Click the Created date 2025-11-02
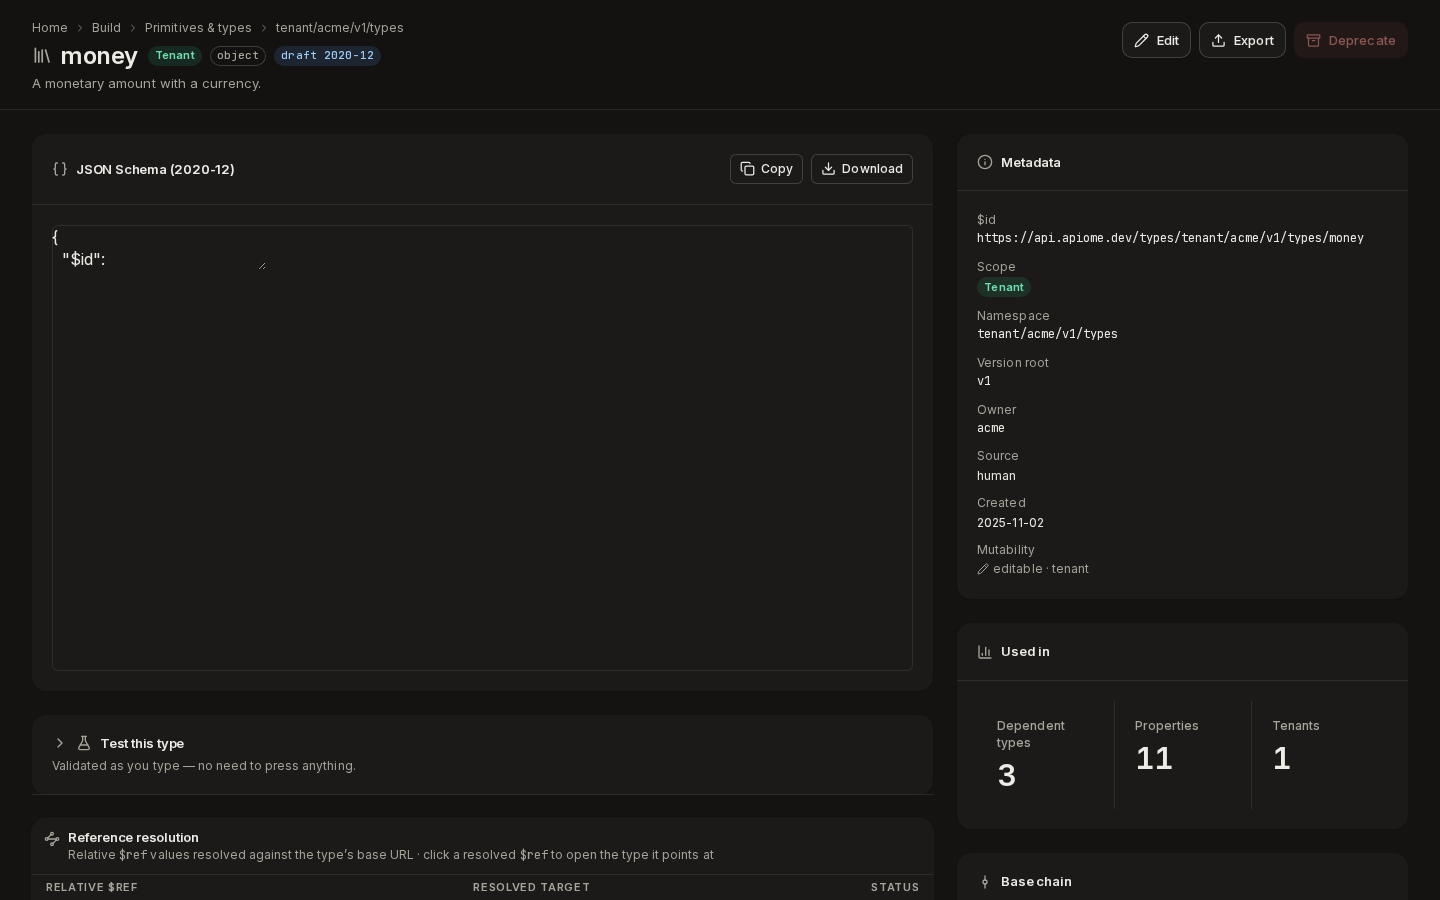Image resolution: width=1440 pixels, height=900 pixels. click(1010, 523)
